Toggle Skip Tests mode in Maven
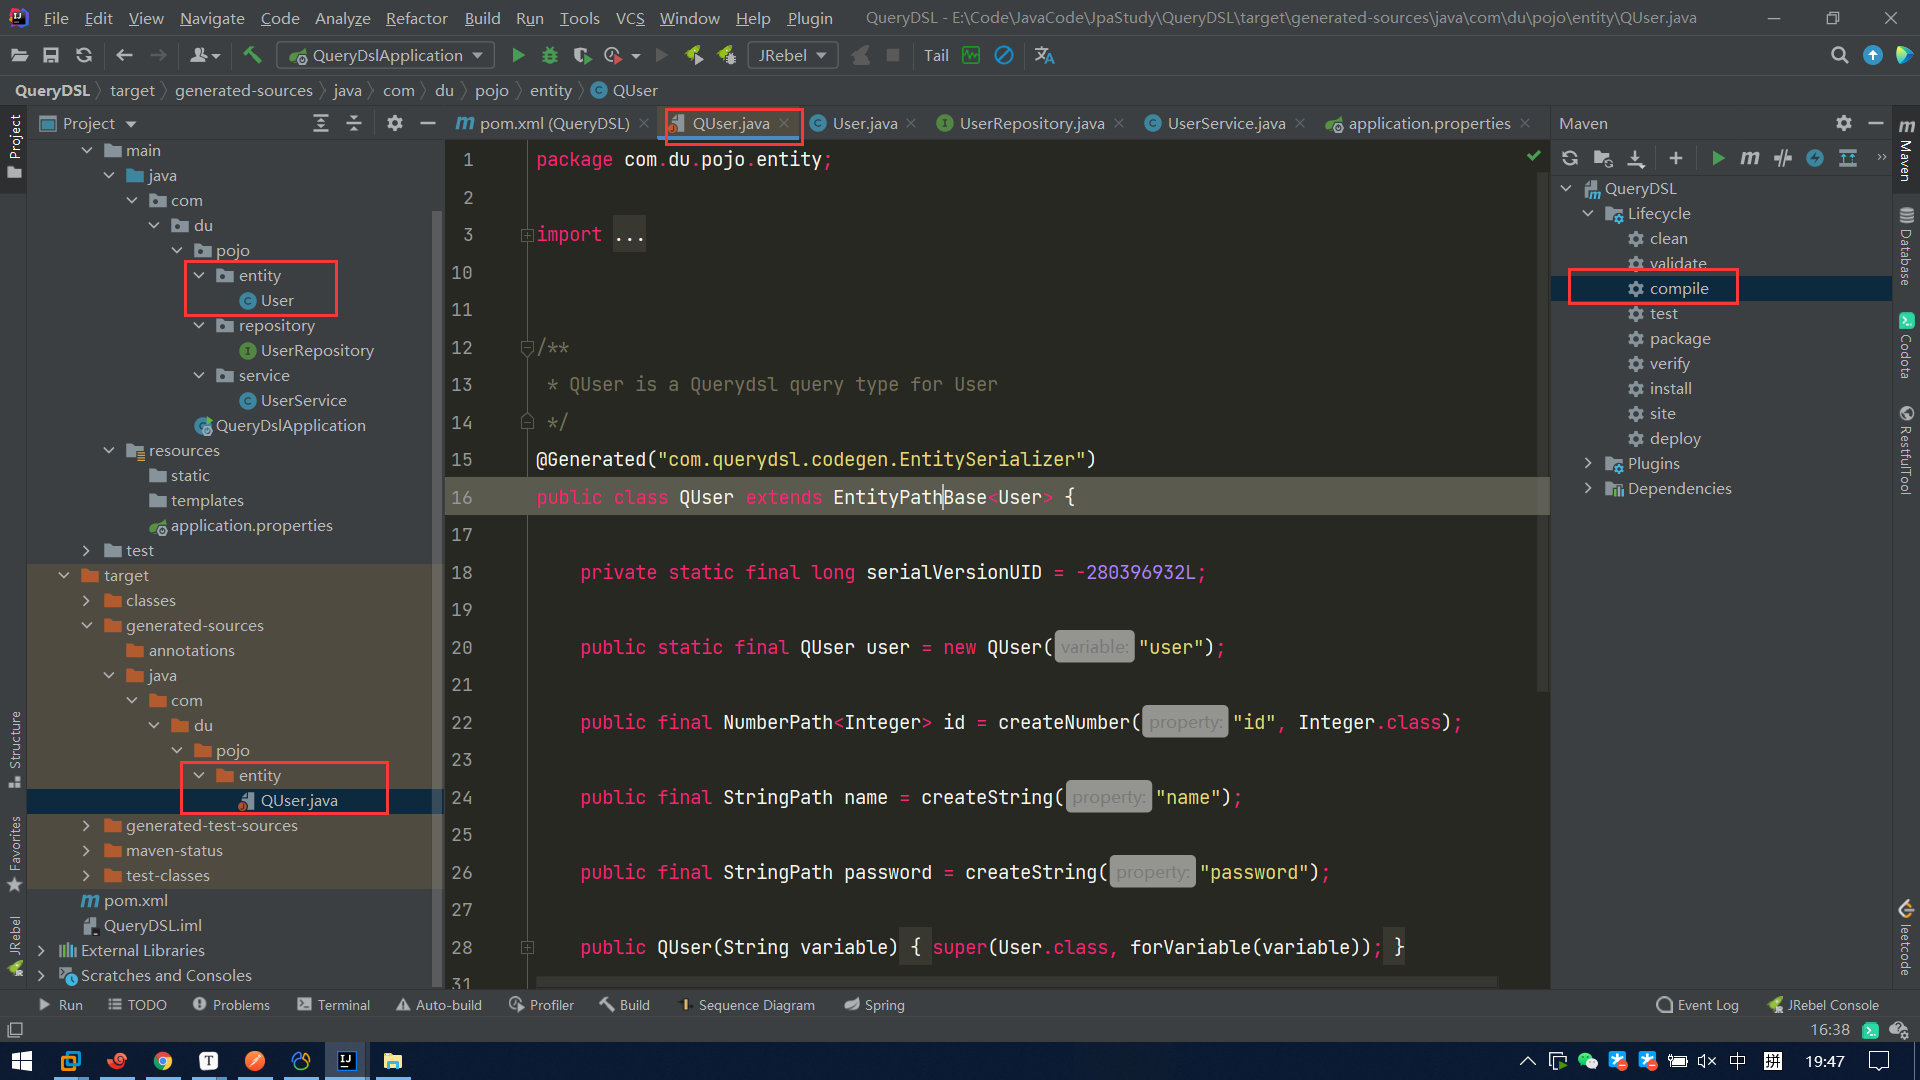 1815,158
